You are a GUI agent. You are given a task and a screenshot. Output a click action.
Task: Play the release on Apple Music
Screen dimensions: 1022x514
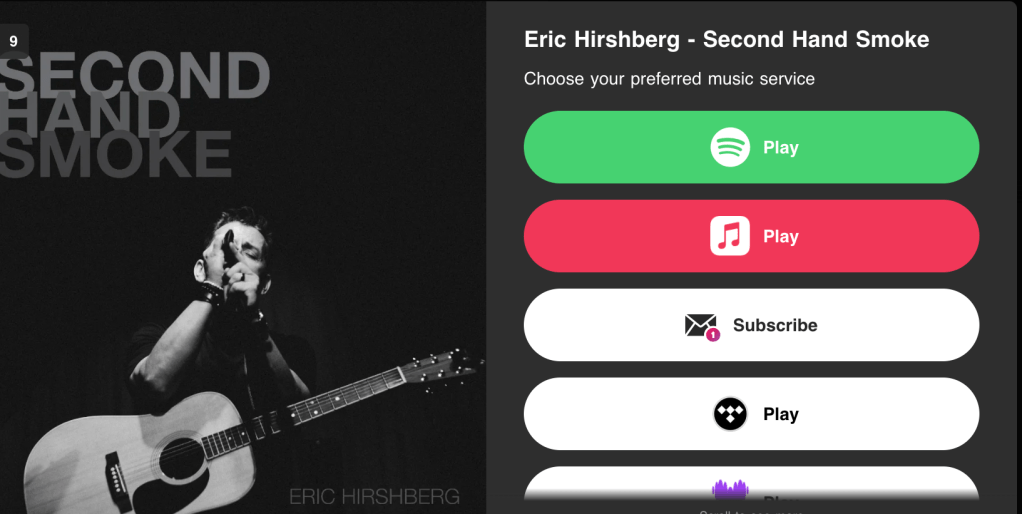pos(751,236)
